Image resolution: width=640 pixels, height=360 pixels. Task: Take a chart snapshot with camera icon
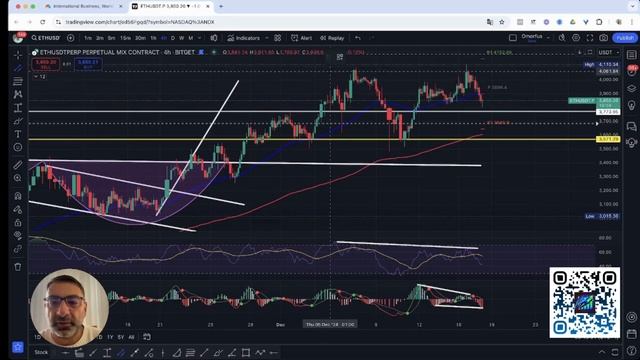(x=603, y=38)
